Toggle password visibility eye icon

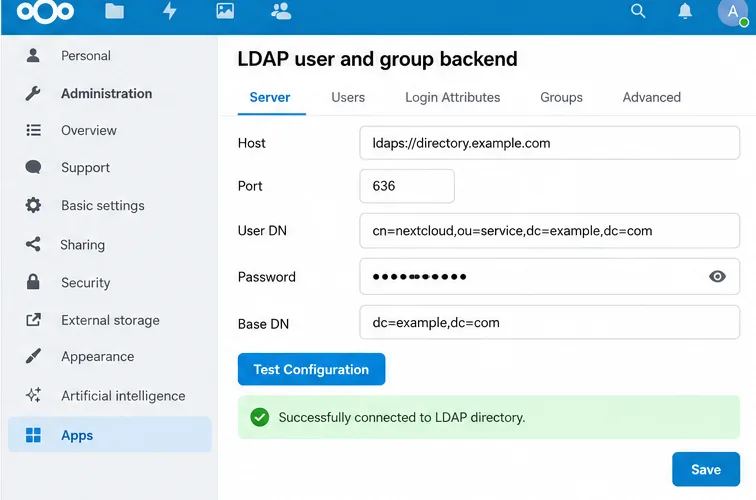coord(717,276)
